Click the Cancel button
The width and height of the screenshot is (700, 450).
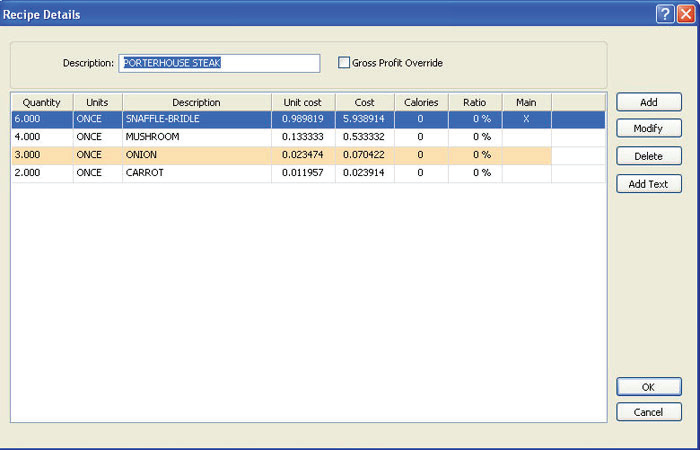tap(648, 412)
